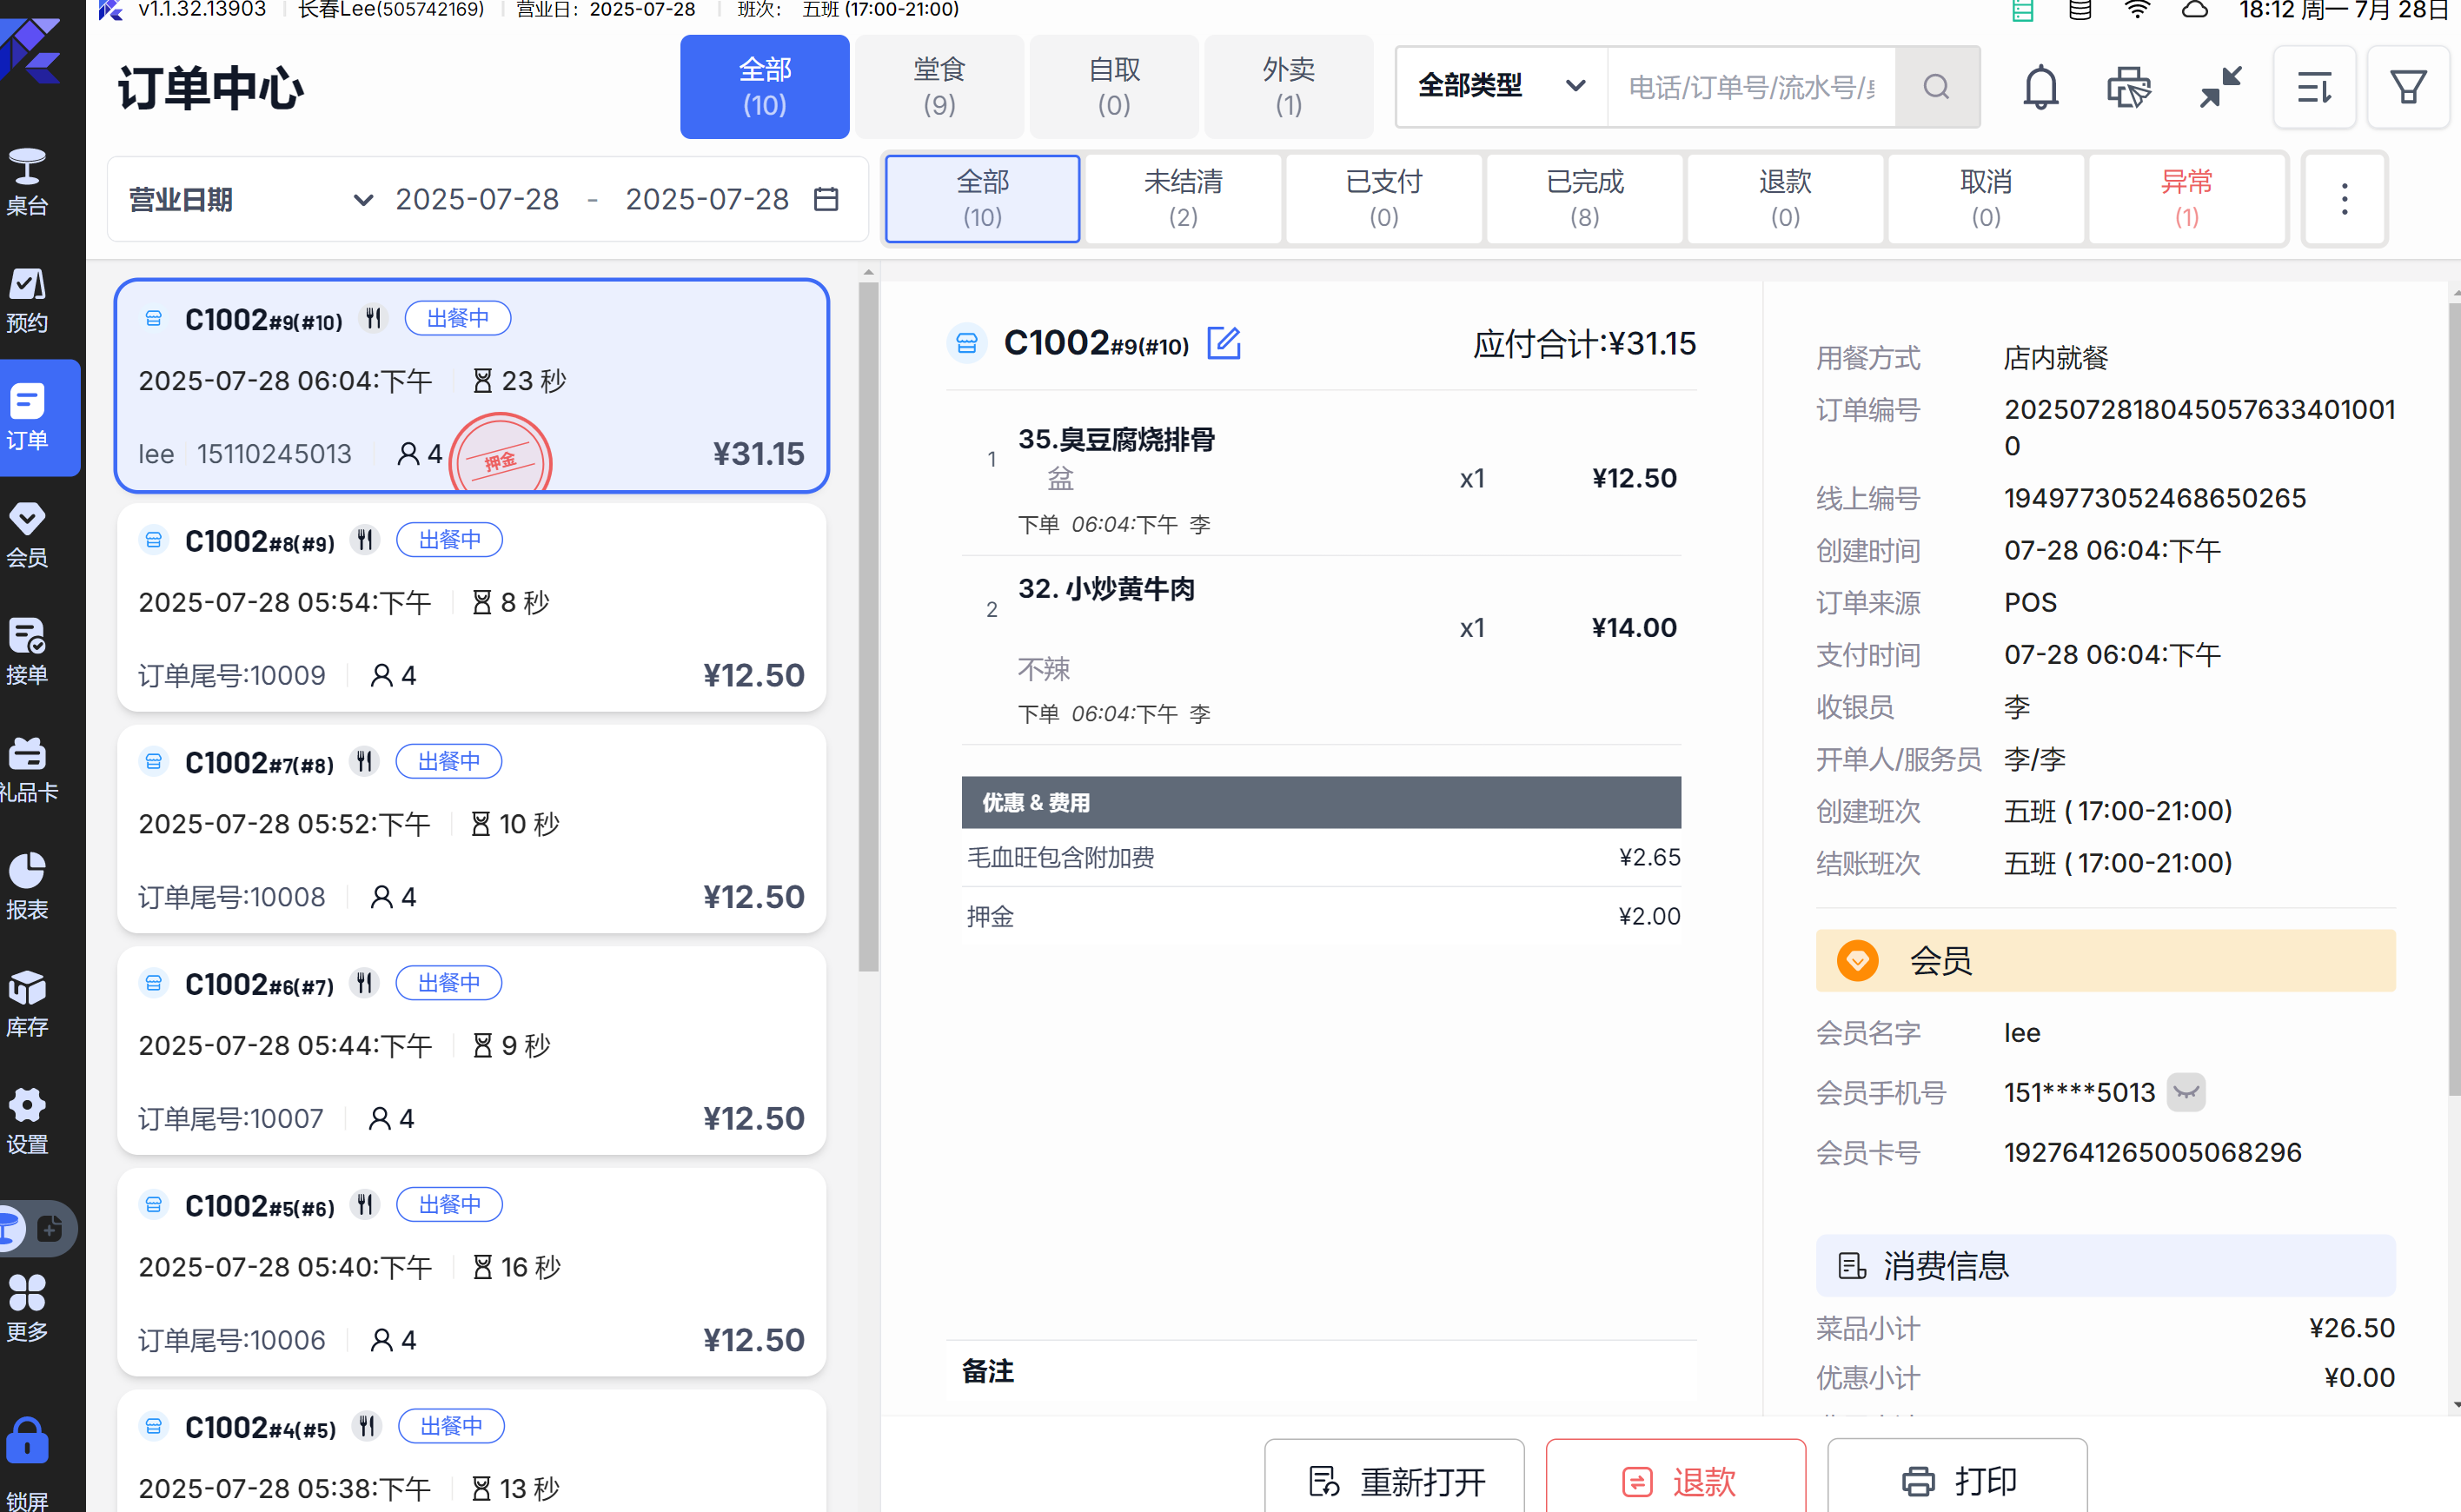Viewport: 2461px width, 1512px height.
Task: Click the 毛血旺包含附加费 fee row
Action: click(x=1321, y=857)
